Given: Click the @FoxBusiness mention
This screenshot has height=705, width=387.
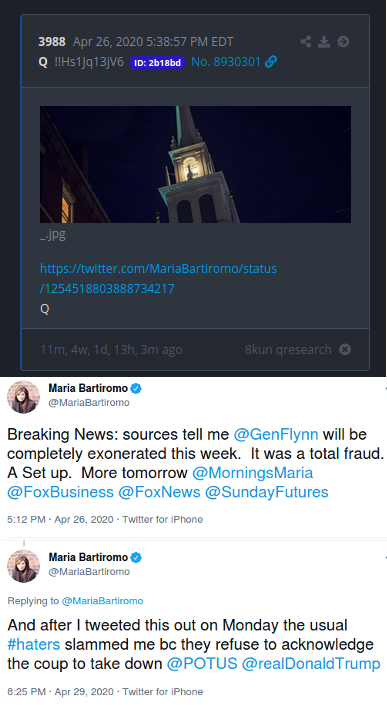Looking at the screenshot, I should 60,492.
